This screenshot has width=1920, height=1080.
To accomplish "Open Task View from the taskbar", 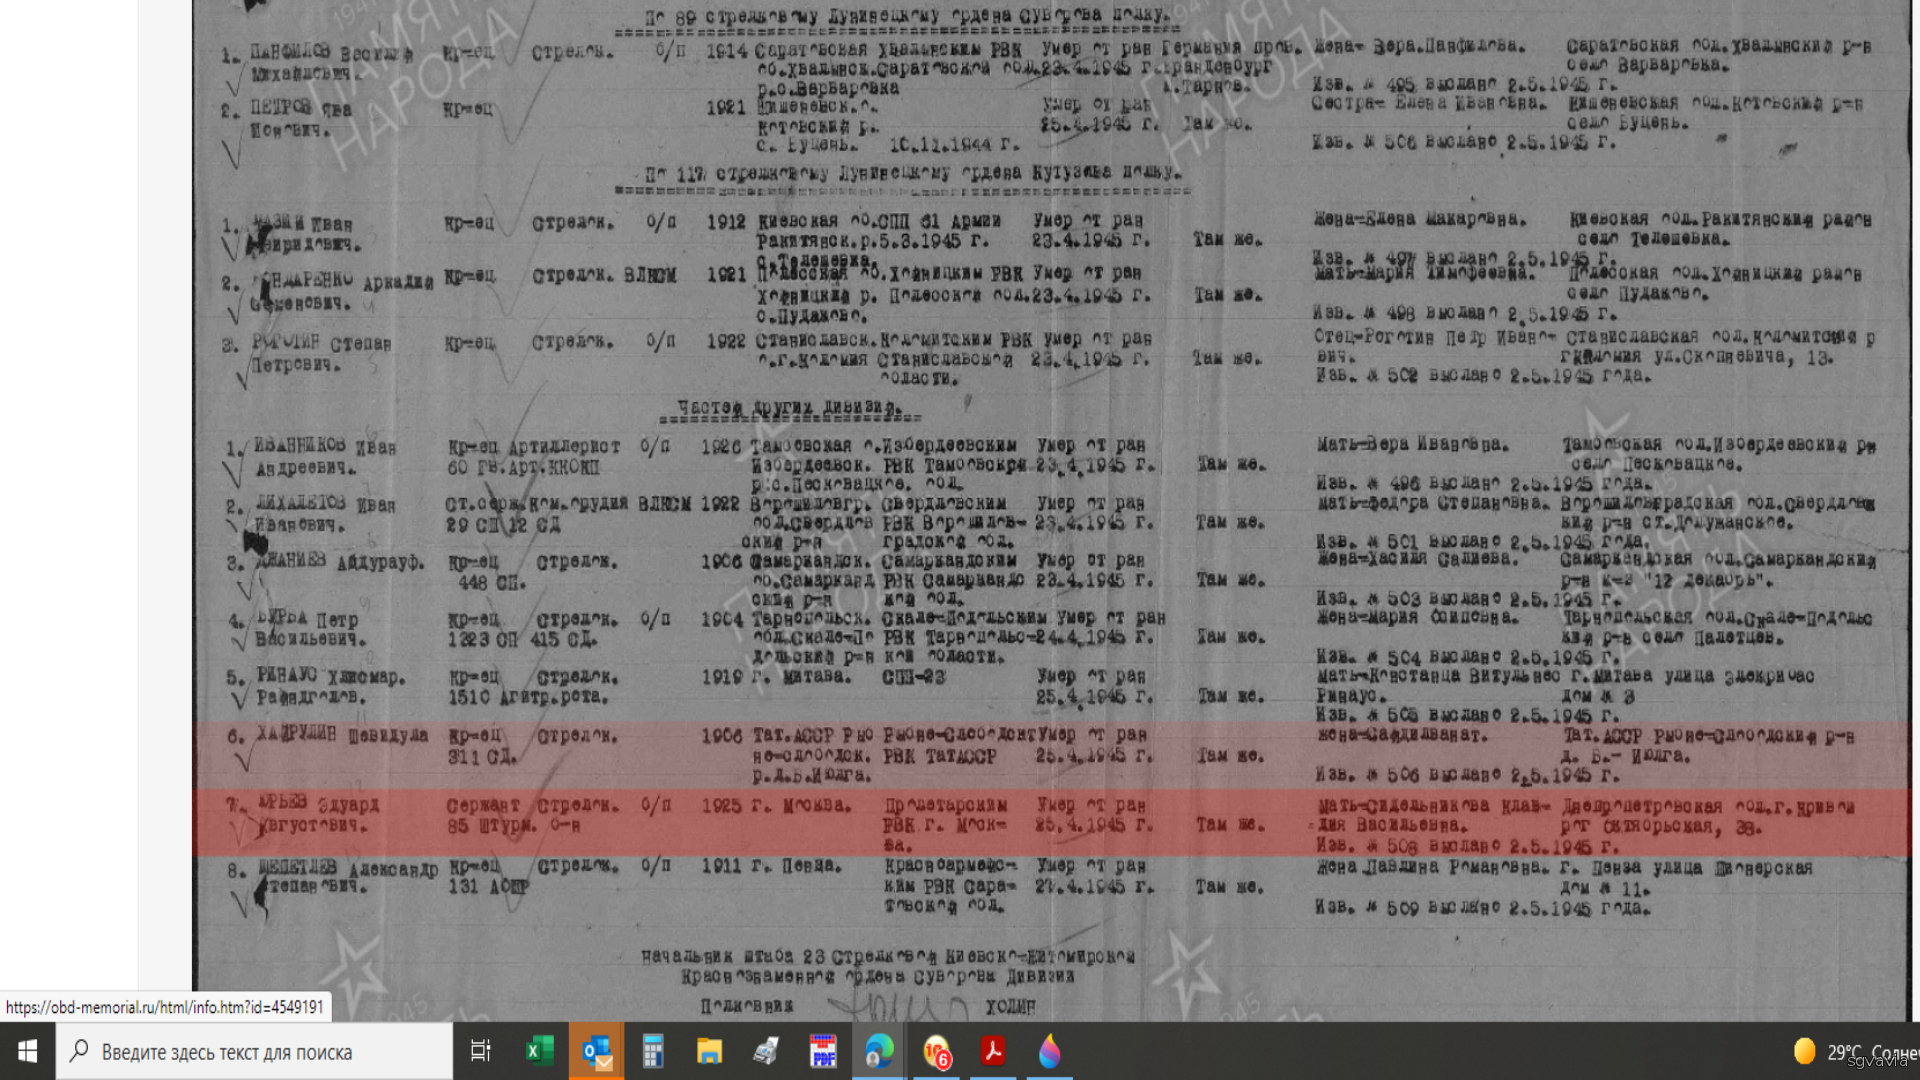I will tap(481, 1051).
